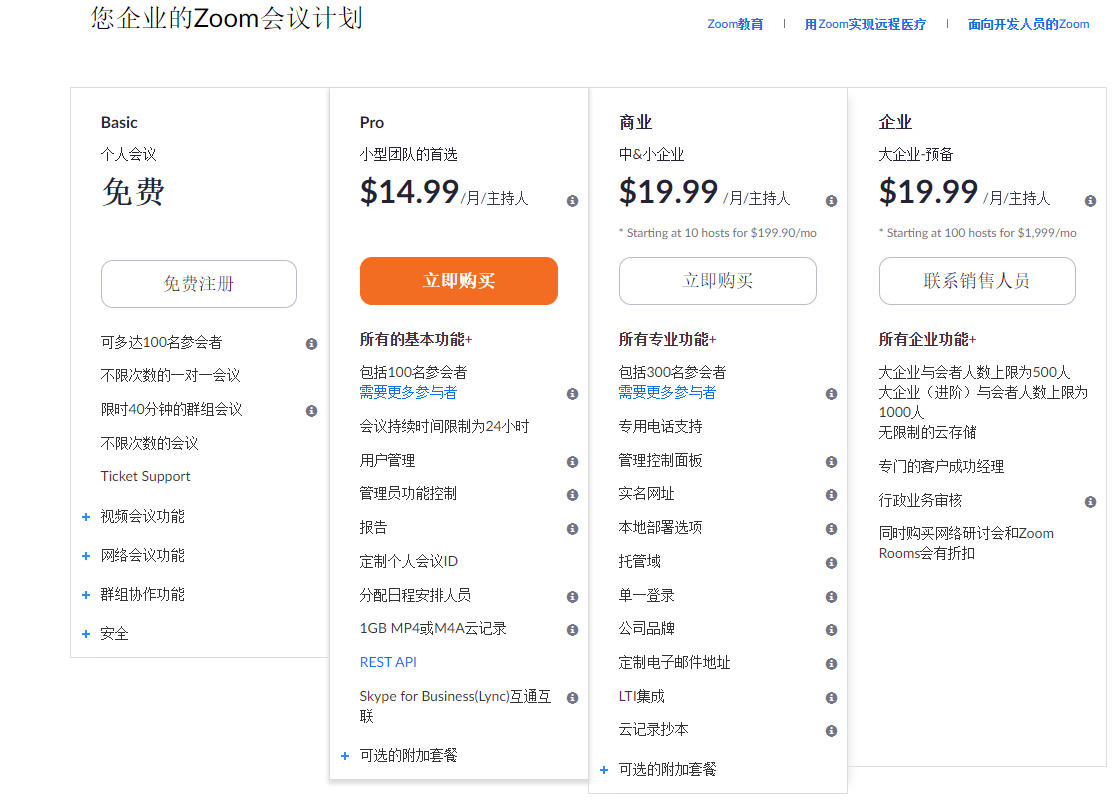
Task: Click info icon for 分配日程安排人员
Action: pos(572,597)
